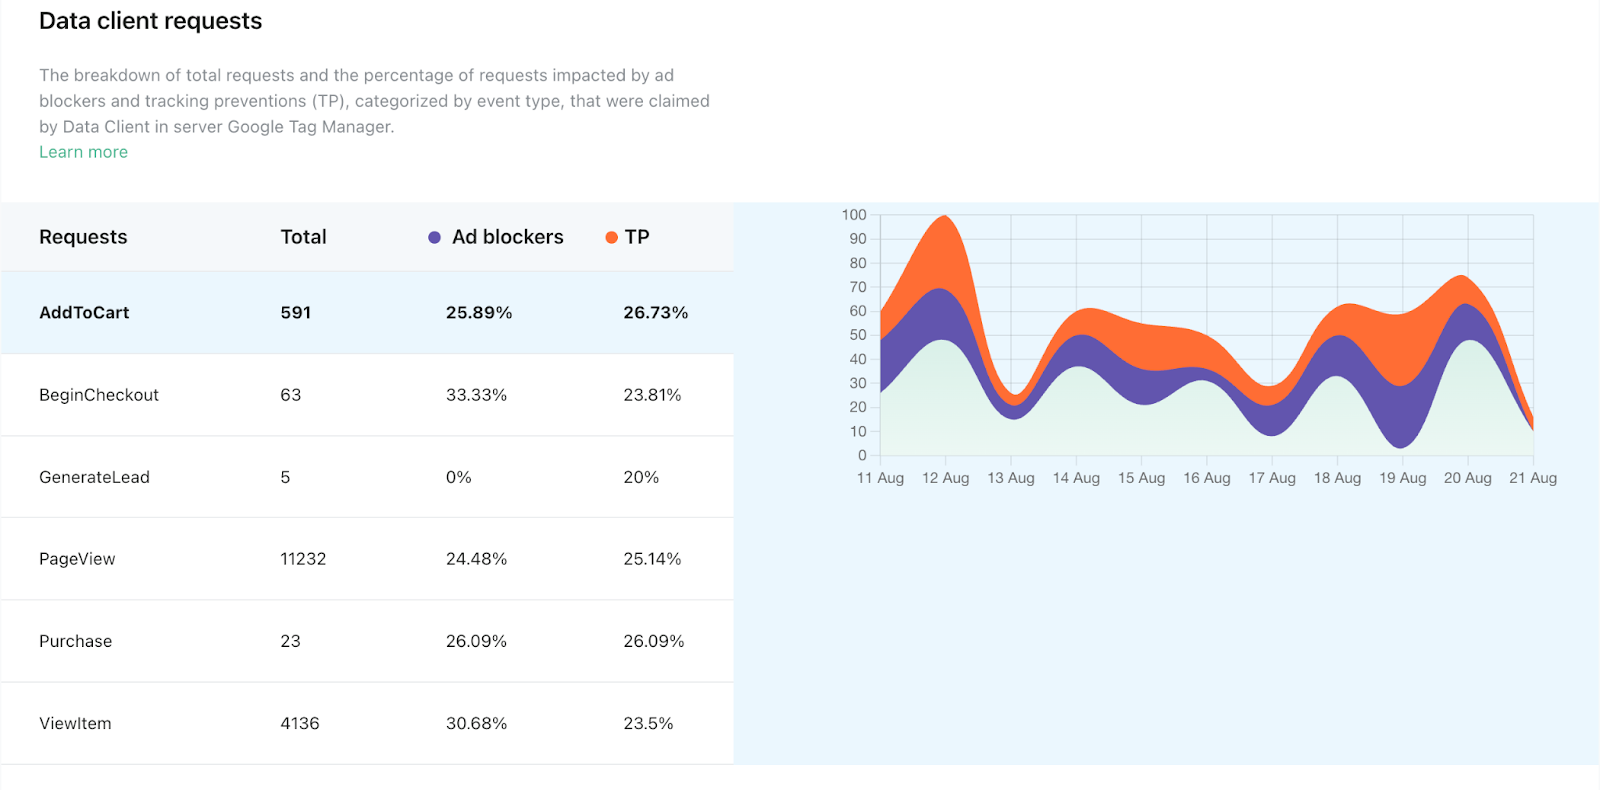1600x790 pixels.
Task: Click BeginCheckout TP value 23.81%
Action: point(652,395)
